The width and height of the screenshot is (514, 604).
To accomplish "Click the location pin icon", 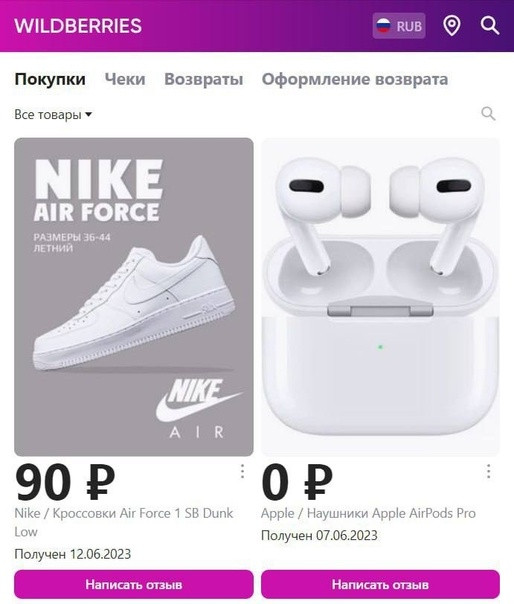I will coord(452,26).
